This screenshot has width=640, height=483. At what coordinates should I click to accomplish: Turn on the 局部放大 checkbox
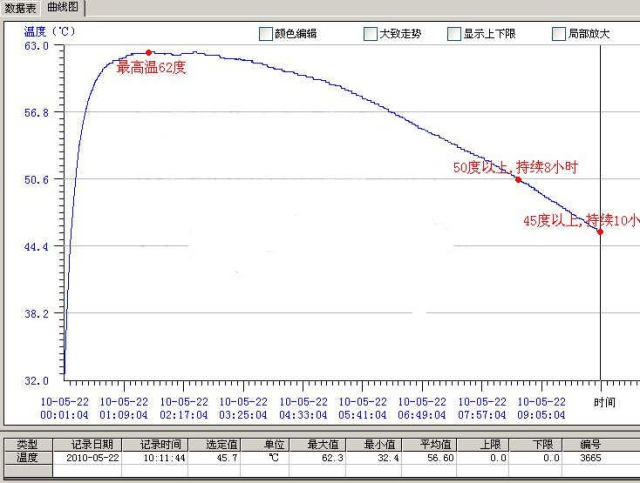click(x=559, y=33)
